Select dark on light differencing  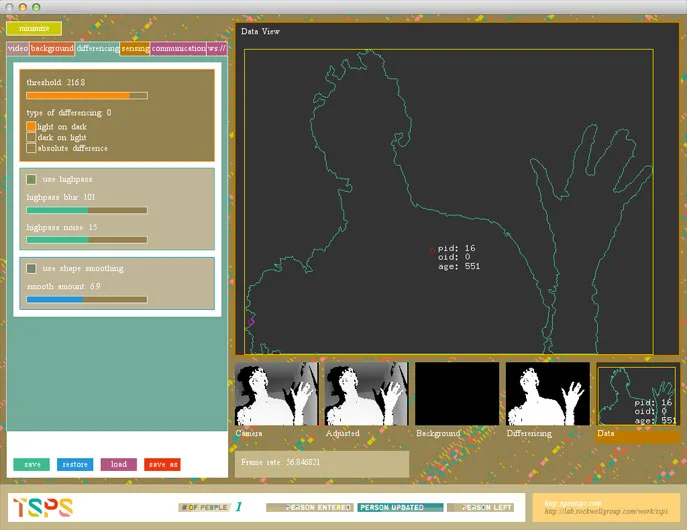click(x=31, y=138)
